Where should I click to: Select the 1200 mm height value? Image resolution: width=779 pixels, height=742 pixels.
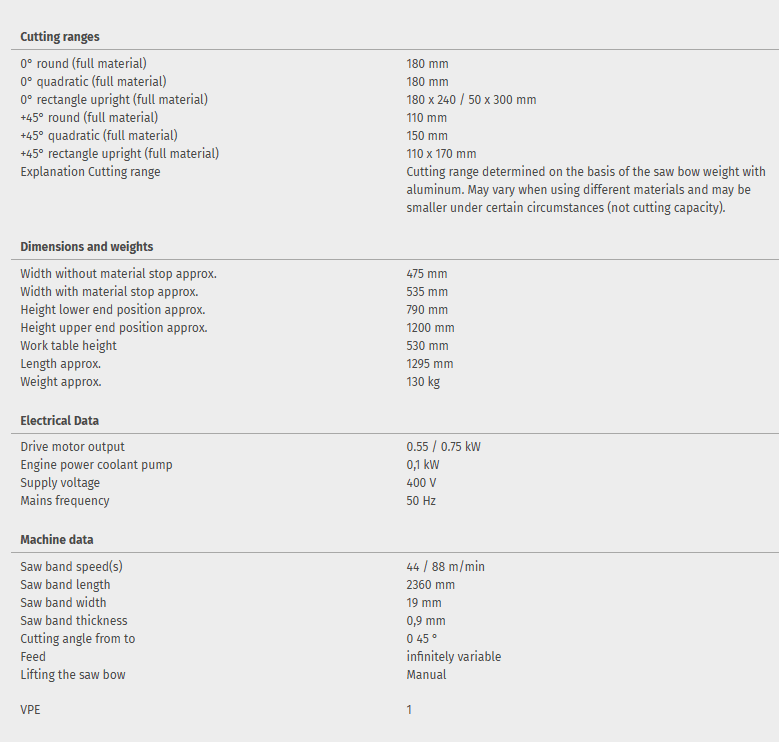point(430,328)
